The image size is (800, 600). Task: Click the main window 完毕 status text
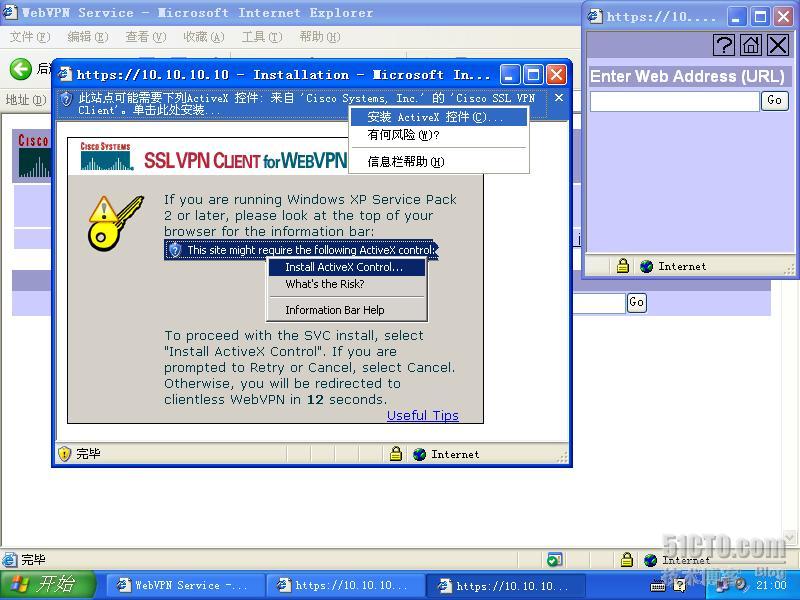tap(33, 560)
